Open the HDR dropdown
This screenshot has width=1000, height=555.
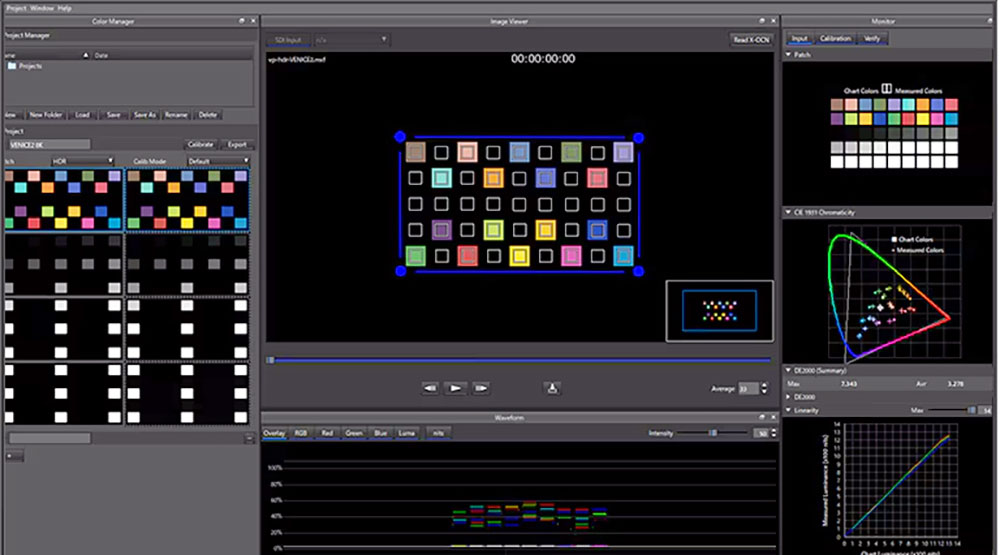tap(82, 161)
